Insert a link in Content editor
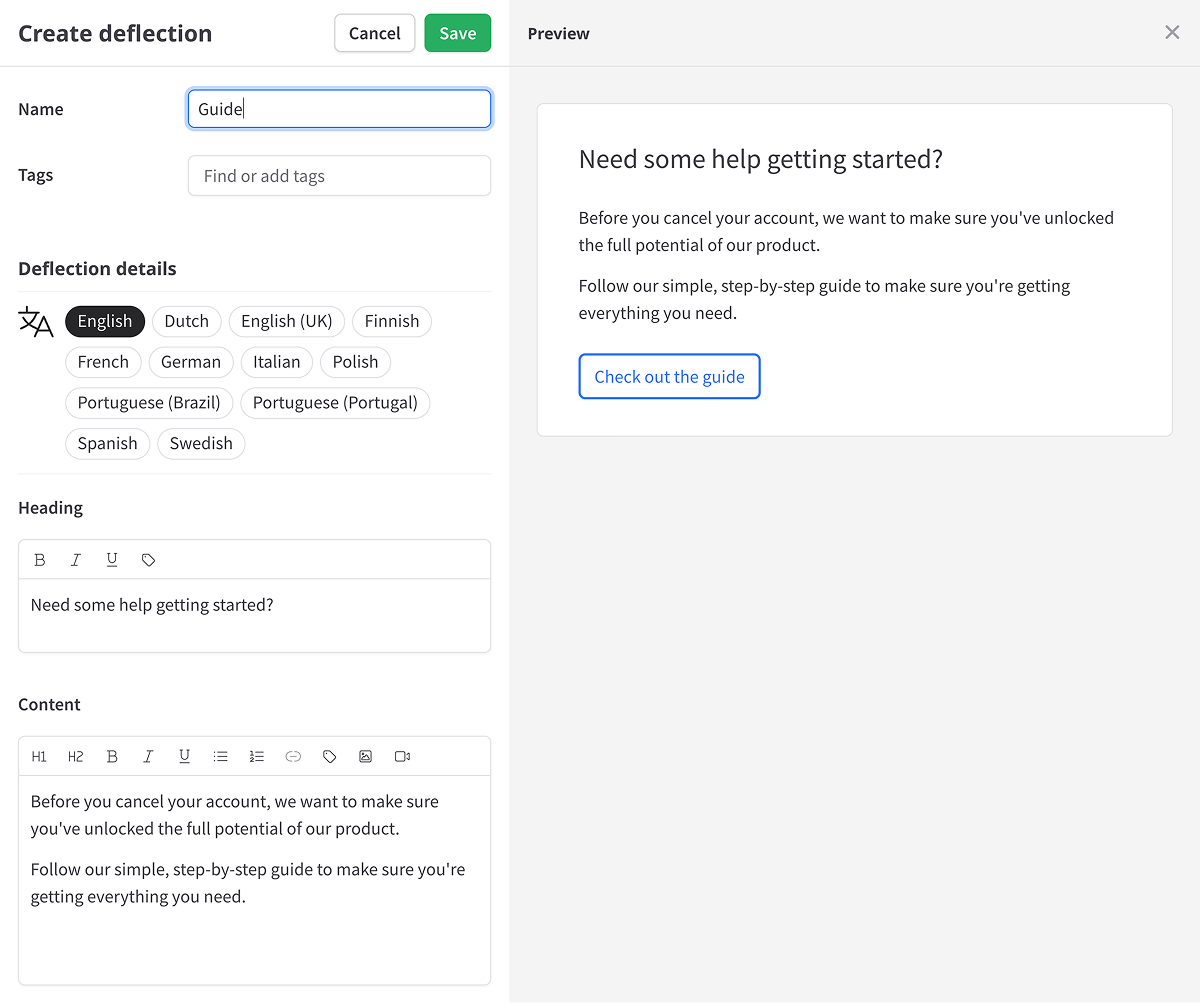This screenshot has width=1200, height=1003. pos(293,757)
